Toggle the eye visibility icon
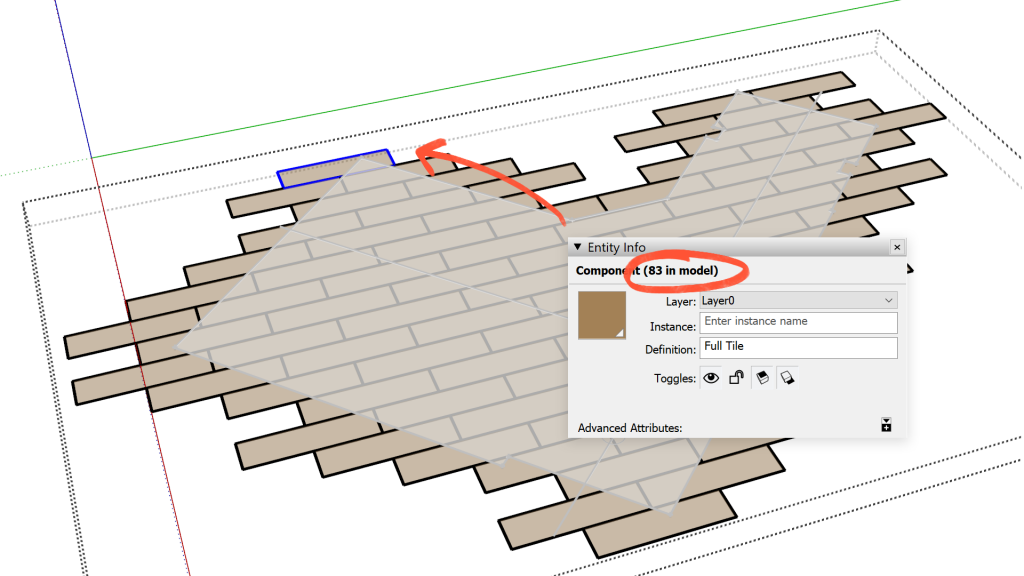1024x576 pixels. click(x=711, y=378)
